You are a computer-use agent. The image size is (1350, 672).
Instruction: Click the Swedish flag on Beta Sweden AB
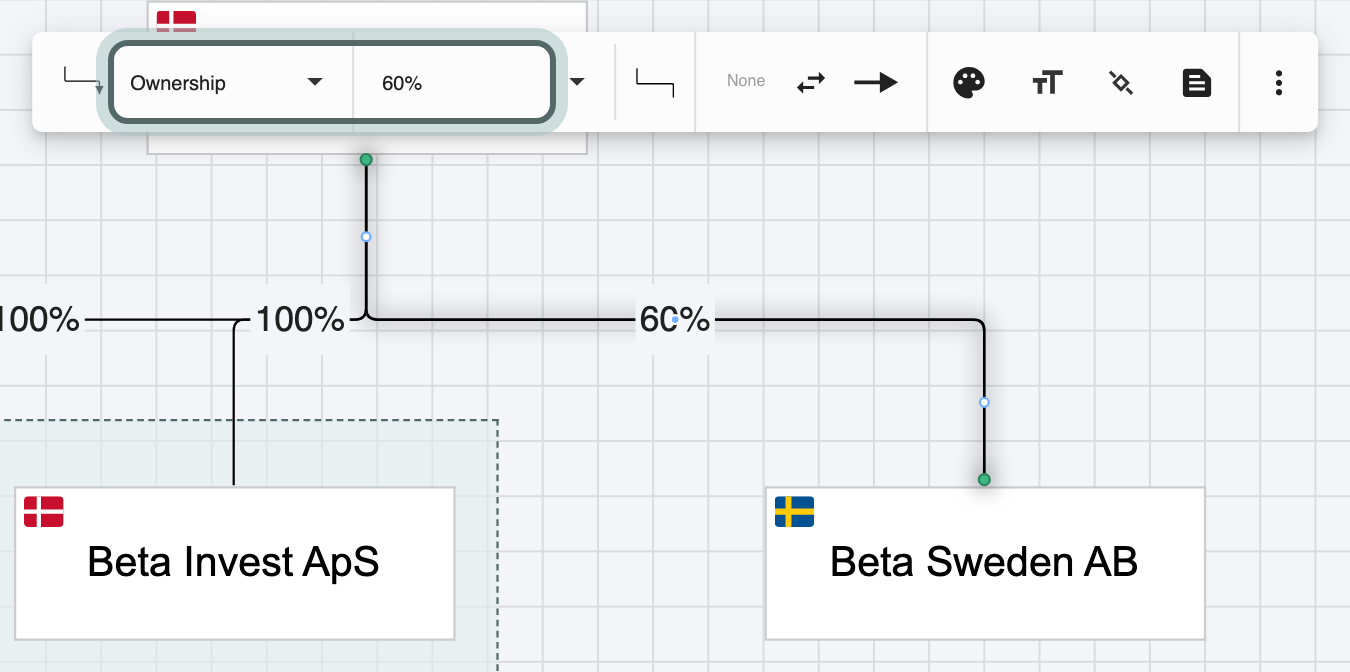tap(795, 511)
